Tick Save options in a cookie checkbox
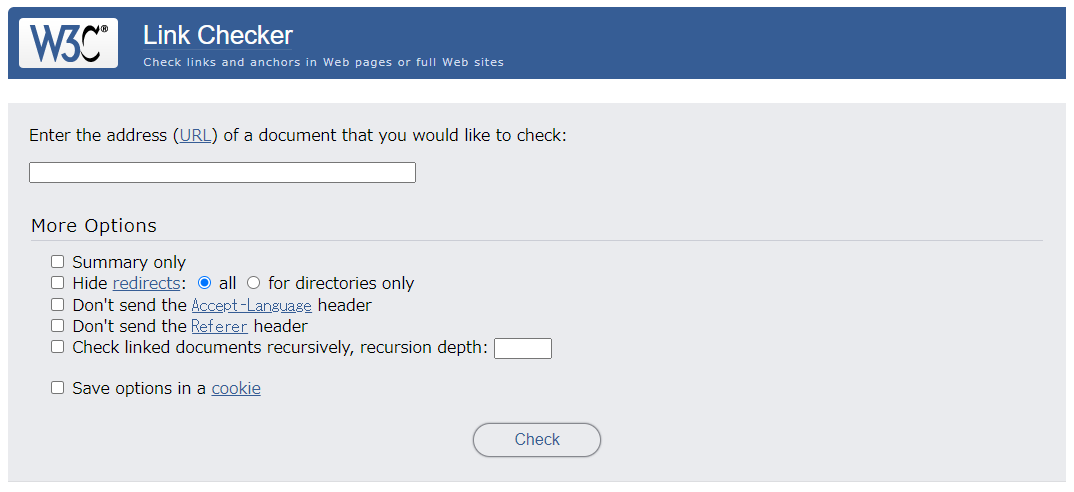1074x492 pixels. click(x=58, y=388)
